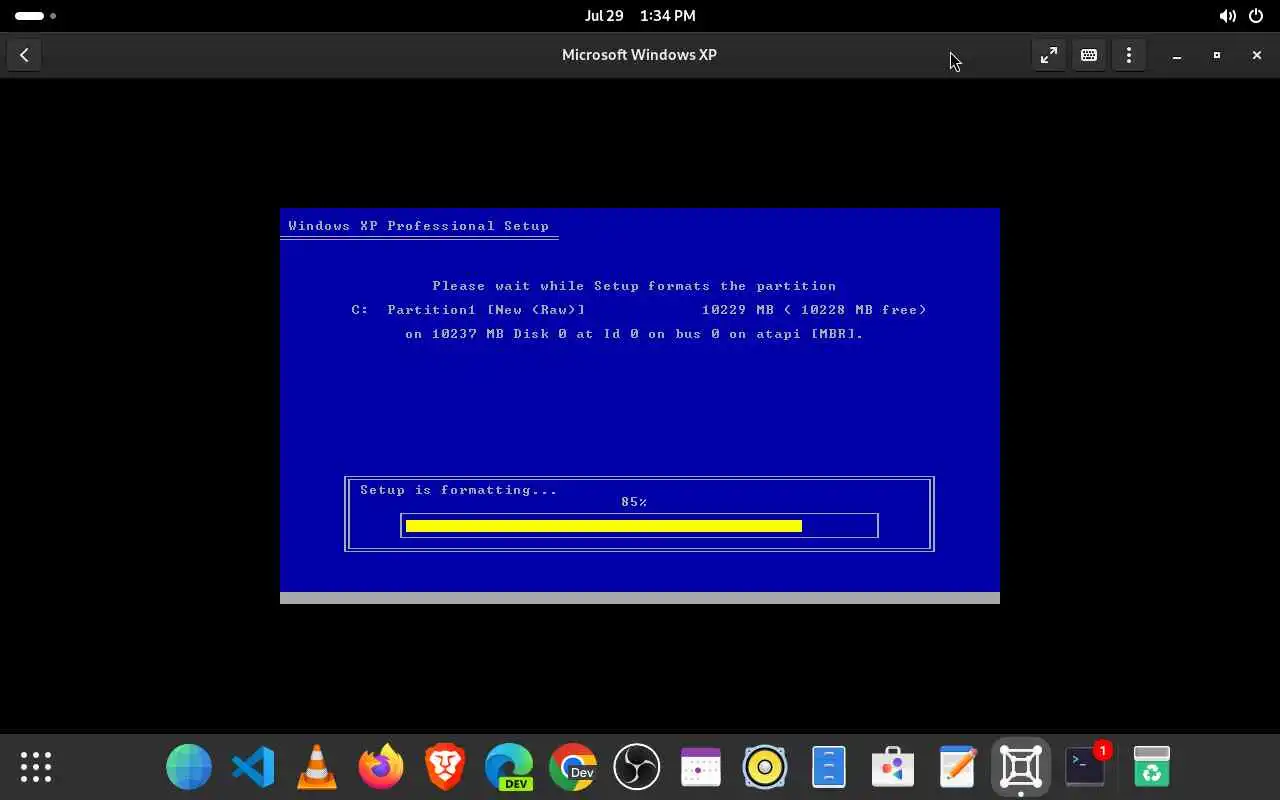Click the Microsoft Windows XP window title

(639, 55)
